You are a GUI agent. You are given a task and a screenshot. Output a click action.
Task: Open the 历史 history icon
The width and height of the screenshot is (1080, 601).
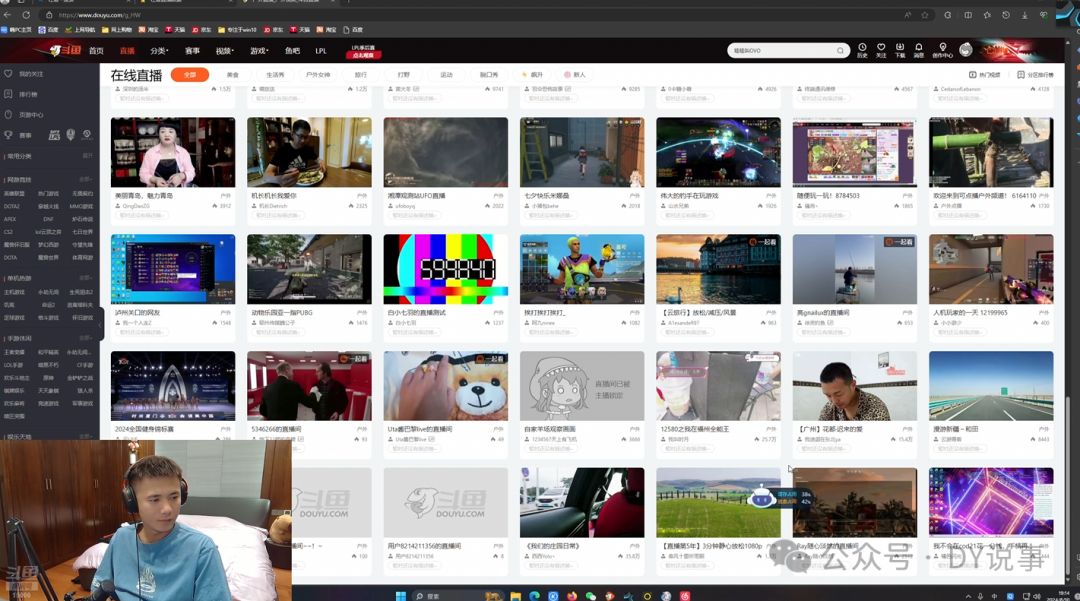tap(862, 50)
